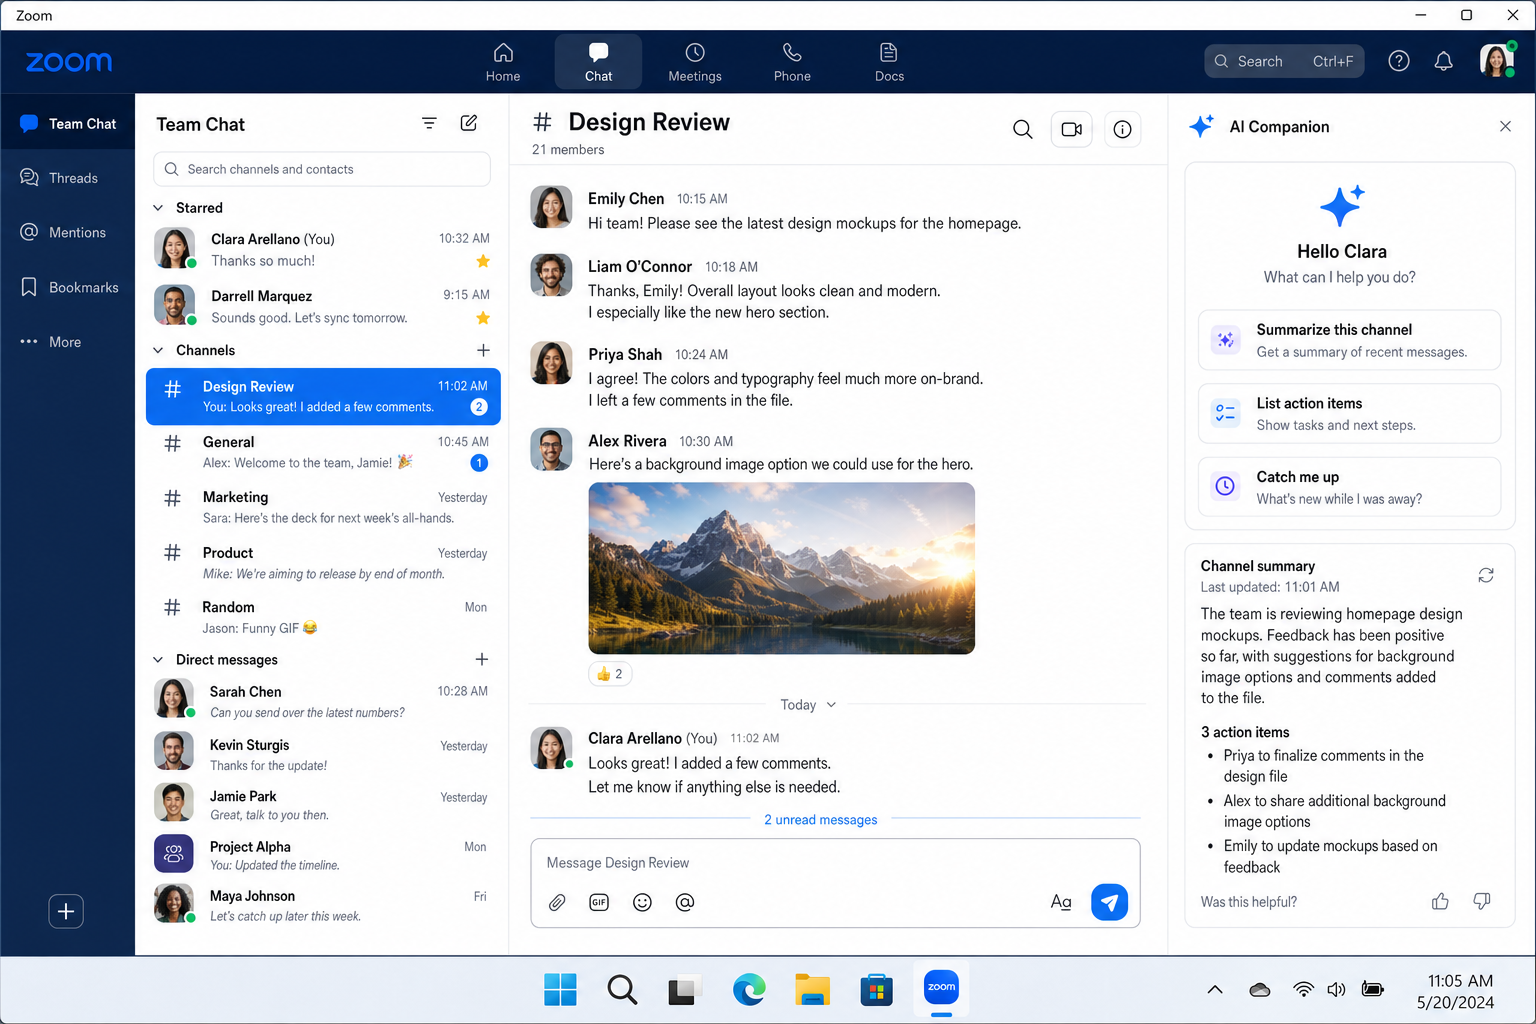Viewport: 1536px width, 1024px height.
Task: Click the plus button at sidebar bottom
Action: (66, 911)
